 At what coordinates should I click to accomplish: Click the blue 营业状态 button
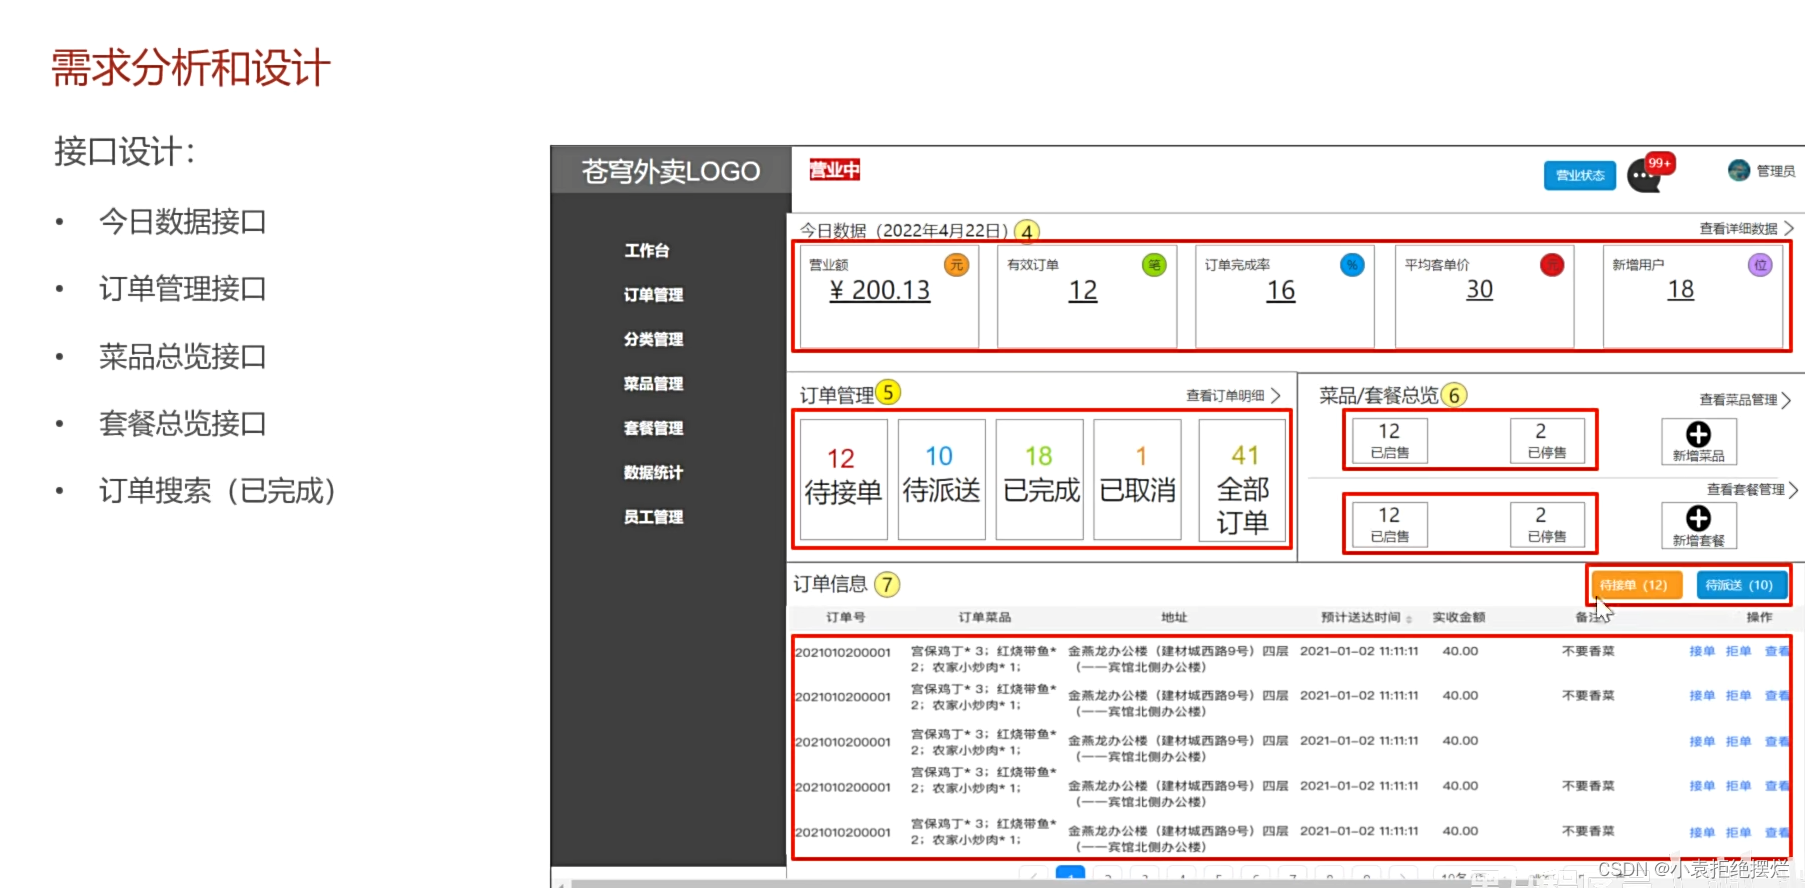click(1580, 175)
